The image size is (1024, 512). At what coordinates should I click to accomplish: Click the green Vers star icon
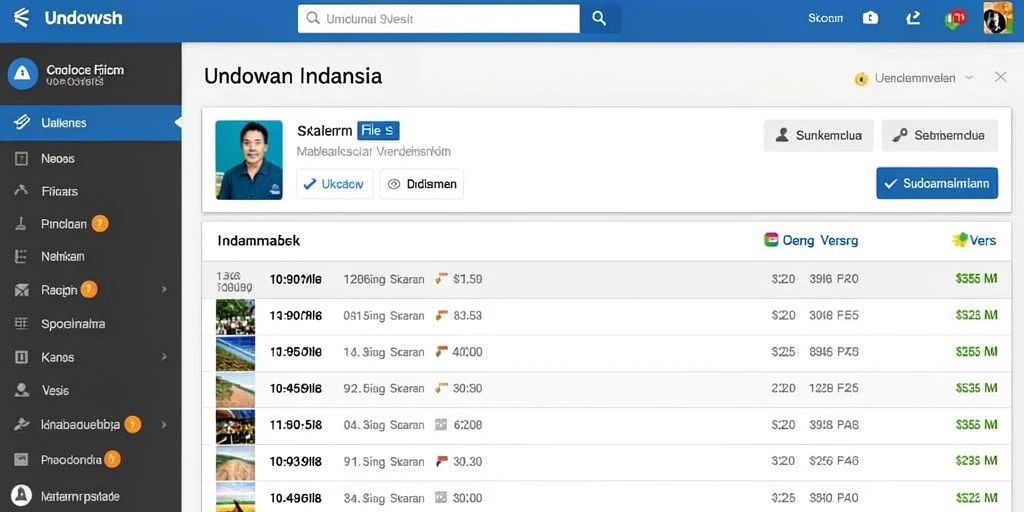959,240
